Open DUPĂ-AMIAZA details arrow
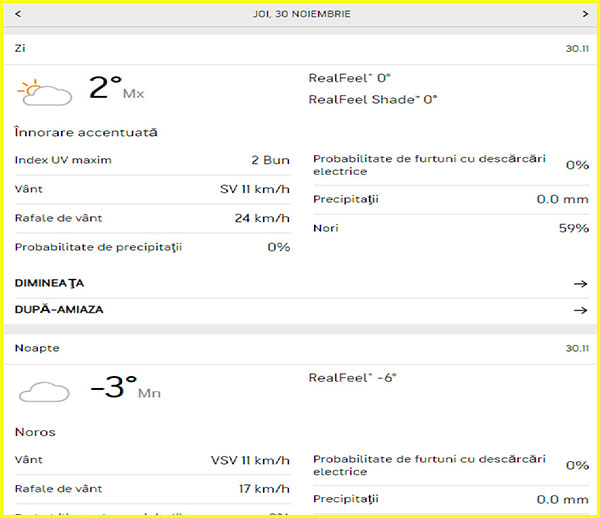 [x=580, y=310]
